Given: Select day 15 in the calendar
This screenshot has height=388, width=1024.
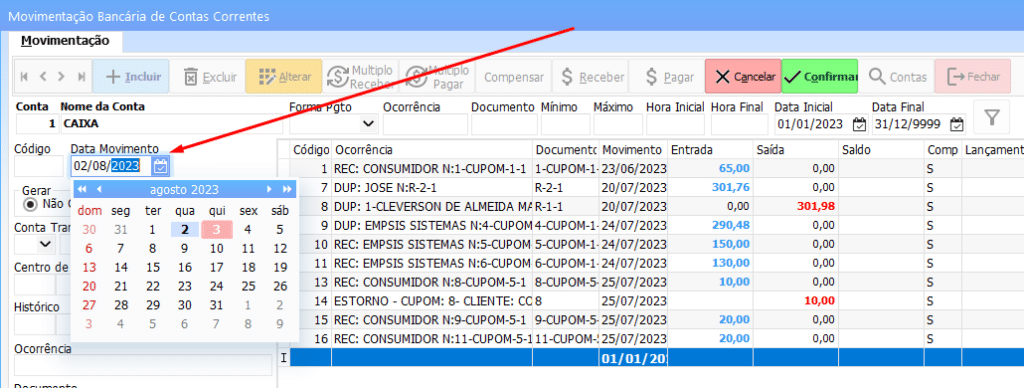Looking at the screenshot, I should pos(153,267).
